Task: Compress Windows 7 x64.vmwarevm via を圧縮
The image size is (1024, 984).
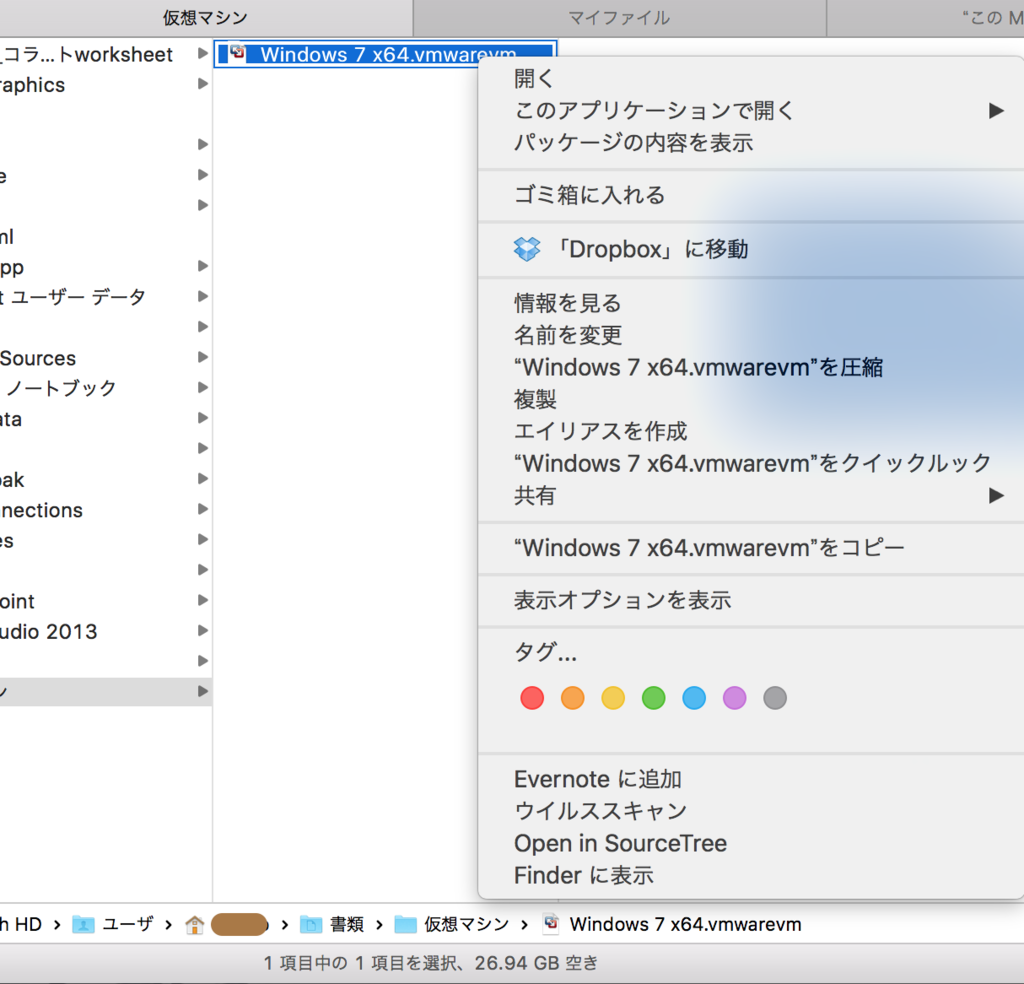Action: (x=751, y=367)
